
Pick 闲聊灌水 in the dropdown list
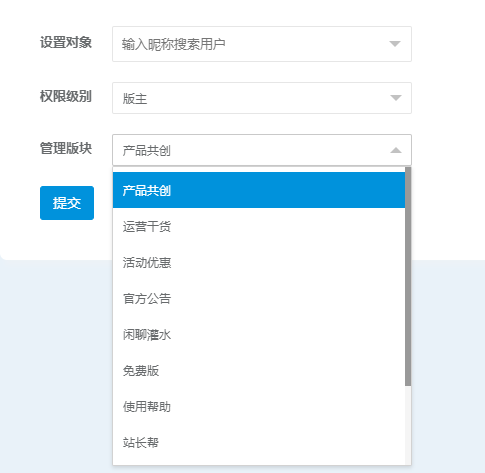point(259,334)
